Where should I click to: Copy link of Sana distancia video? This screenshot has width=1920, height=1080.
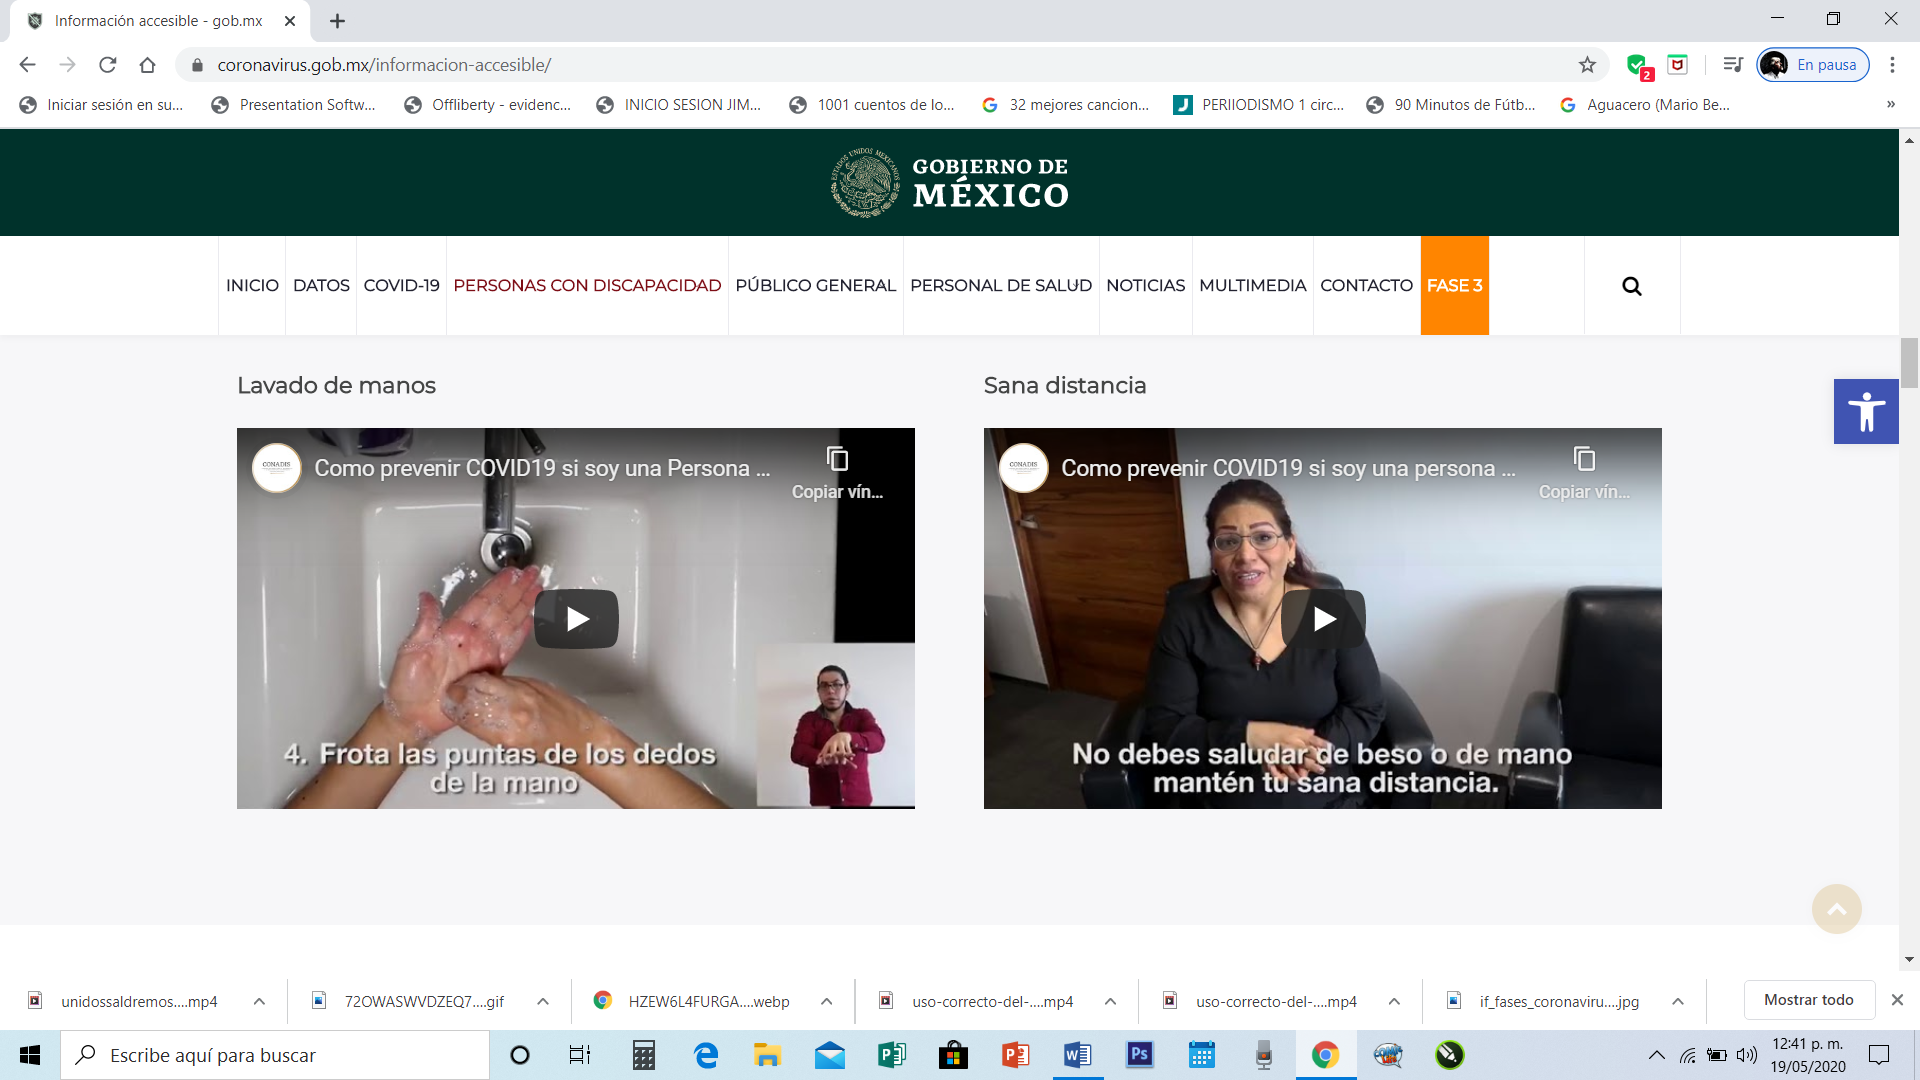point(1584,473)
